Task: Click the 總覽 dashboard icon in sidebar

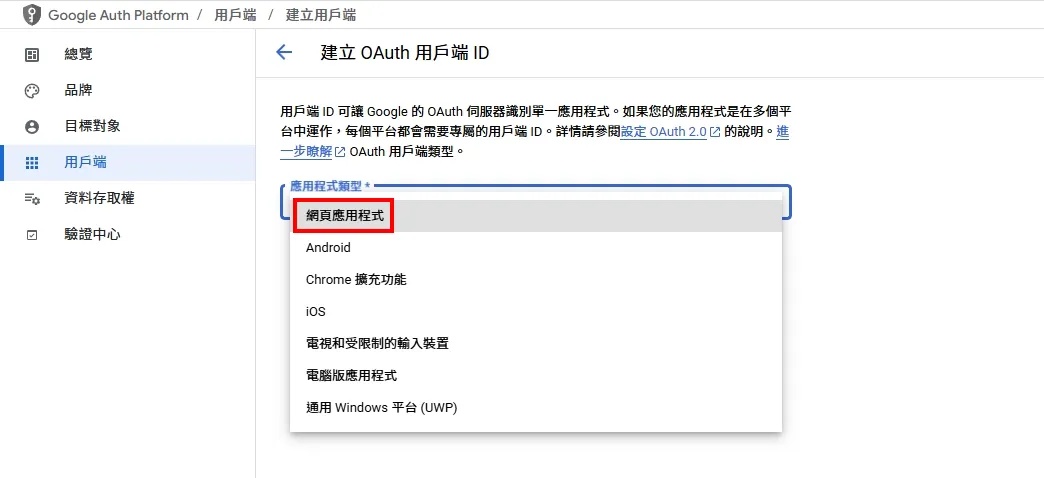Action: [x=32, y=55]
